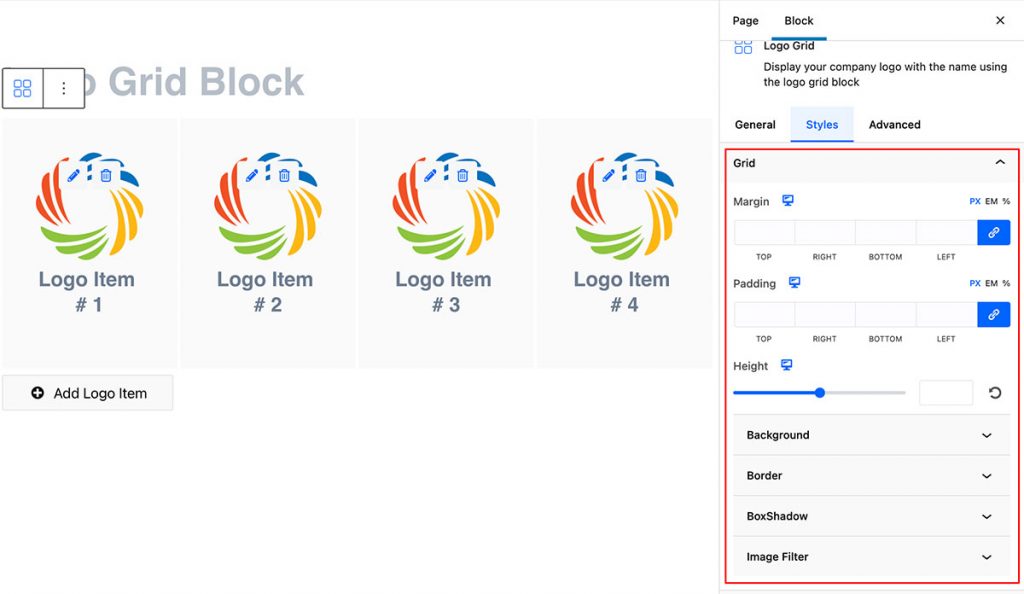Image resolution: width=1024 pixels, height=594 pixels.
Task: Expand the Border panel
Action: (871, 475)
